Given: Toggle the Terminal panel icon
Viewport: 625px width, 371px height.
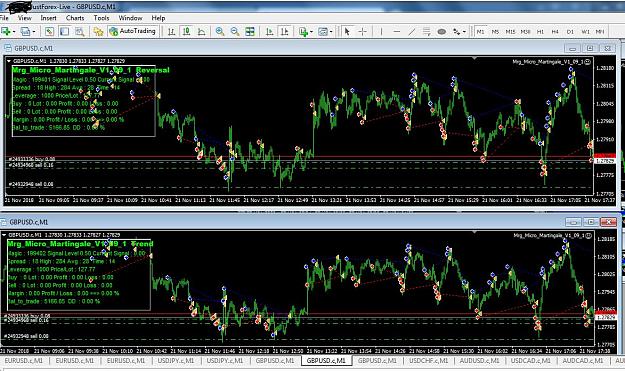Looking at the screenshot, I should point(64,31).
